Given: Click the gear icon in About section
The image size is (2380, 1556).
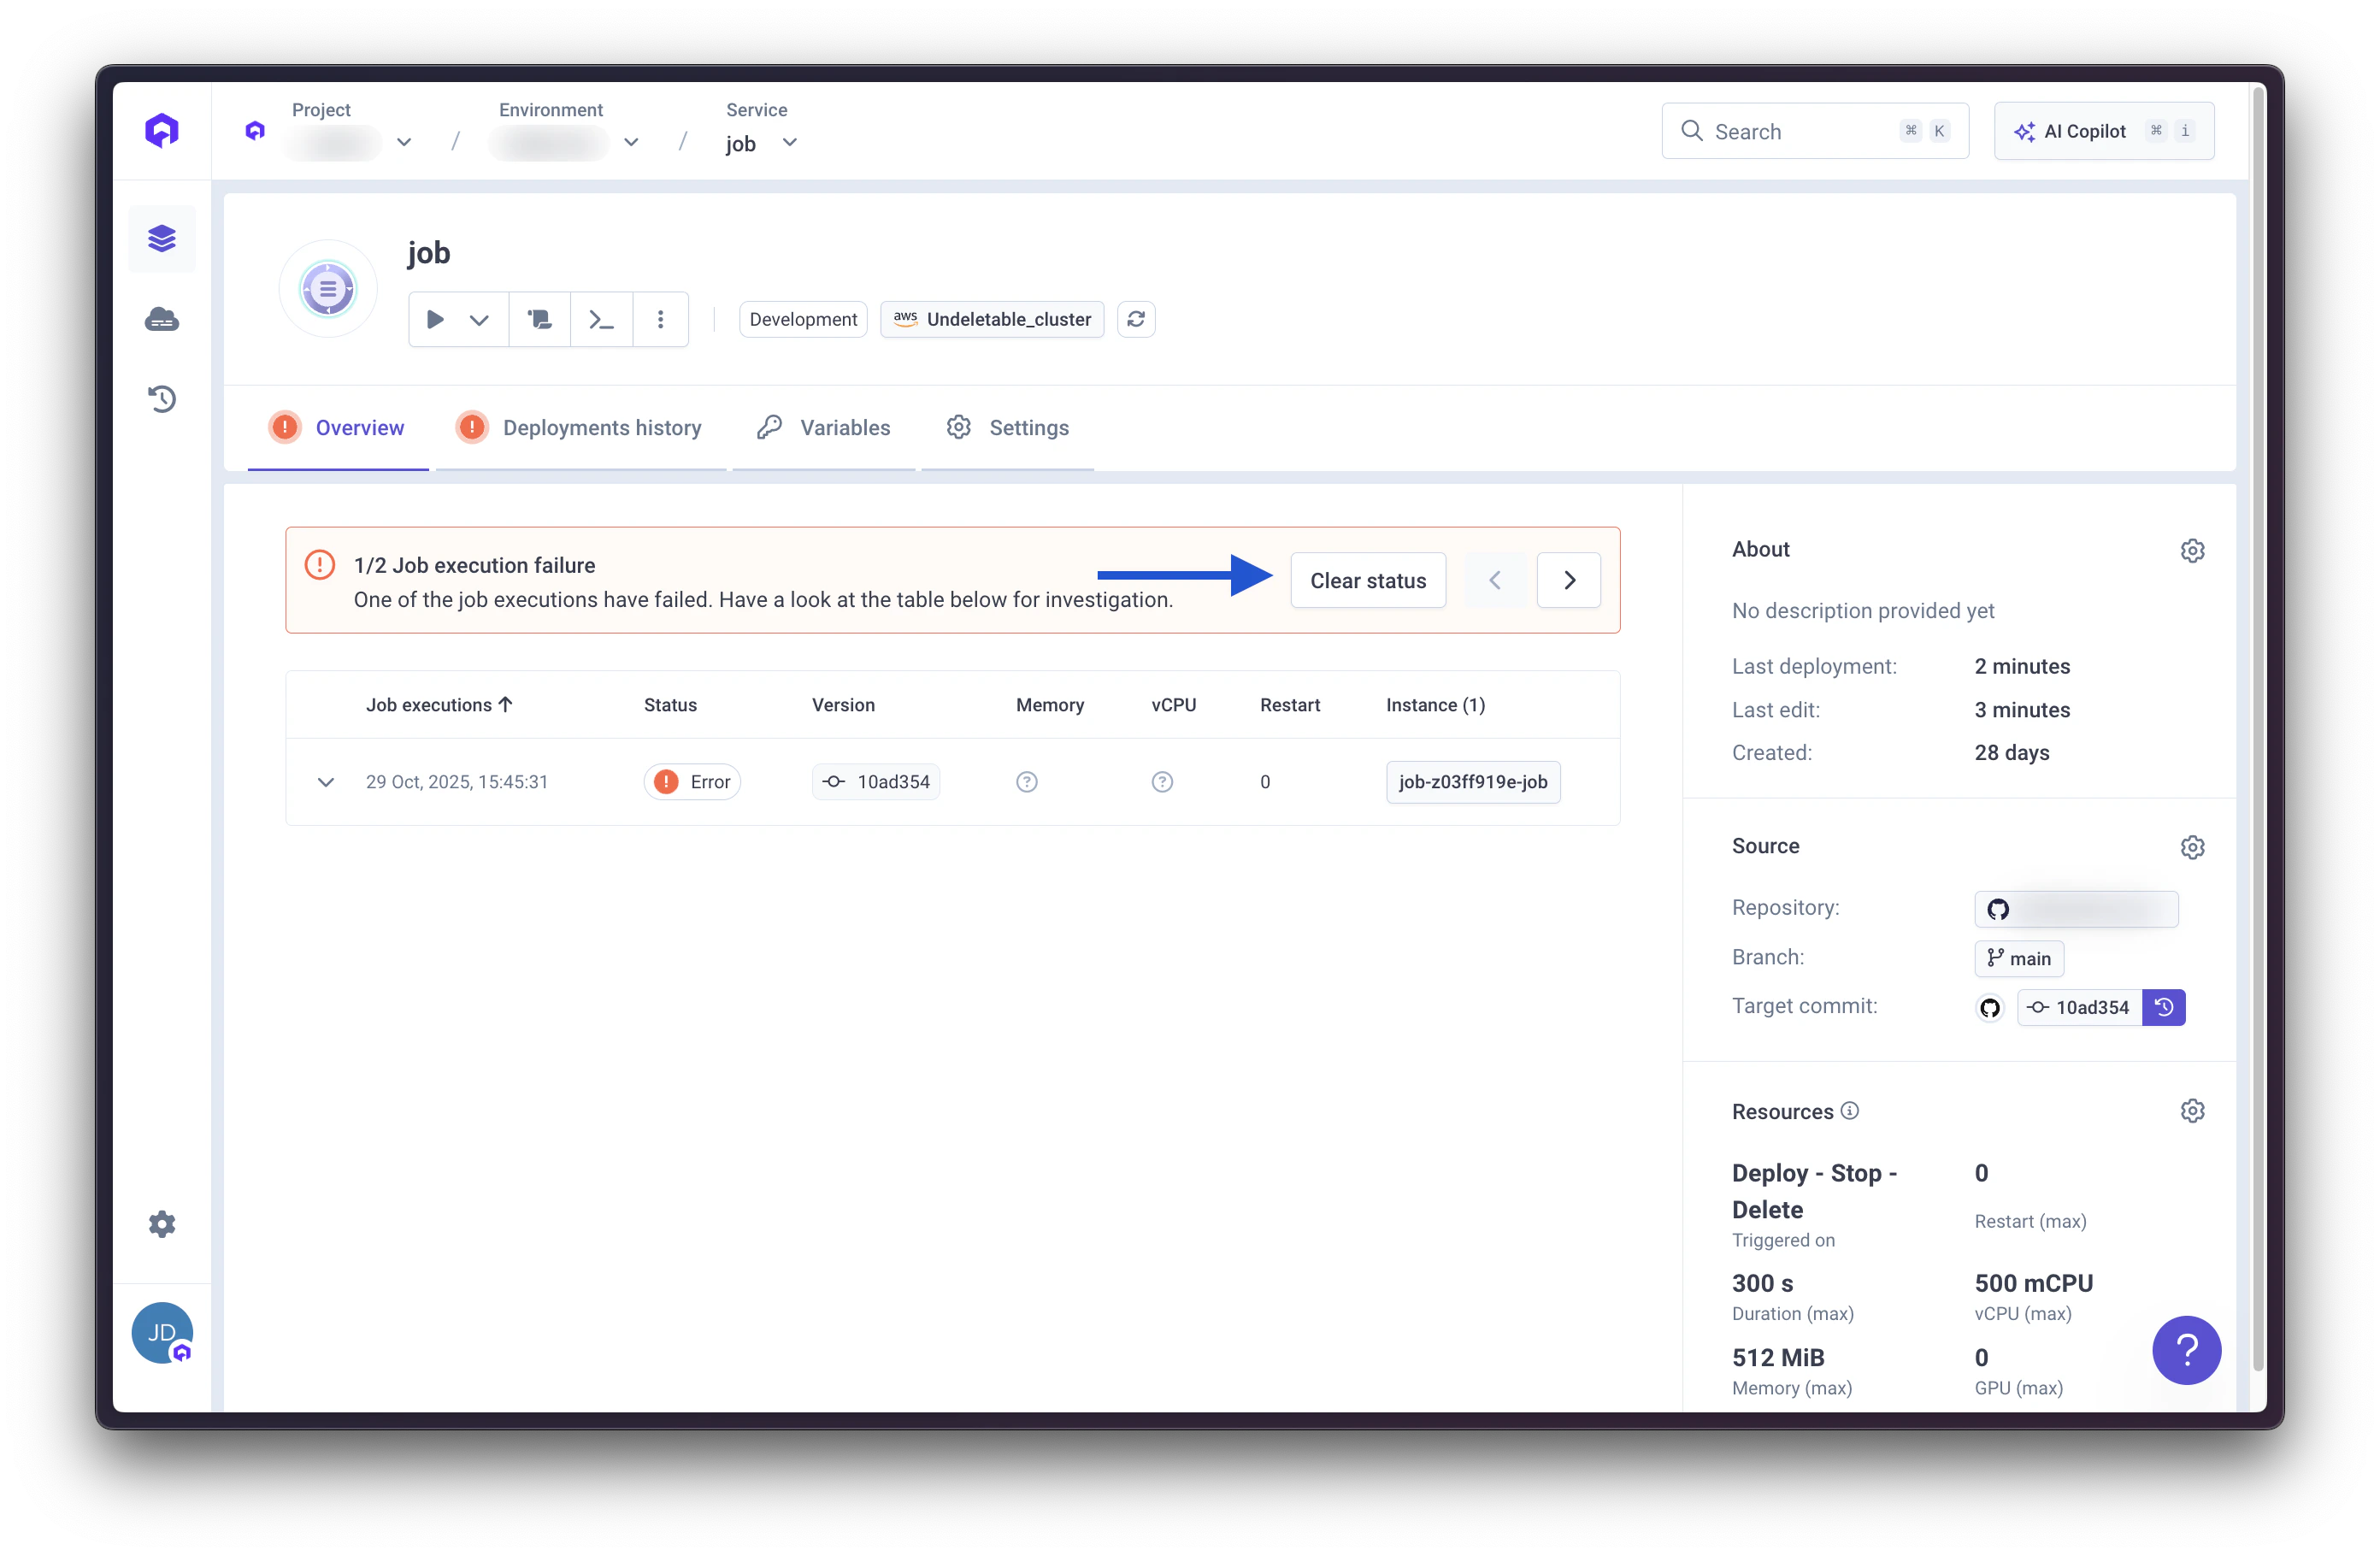Looking at the screenshot, I should point(2192,551).
